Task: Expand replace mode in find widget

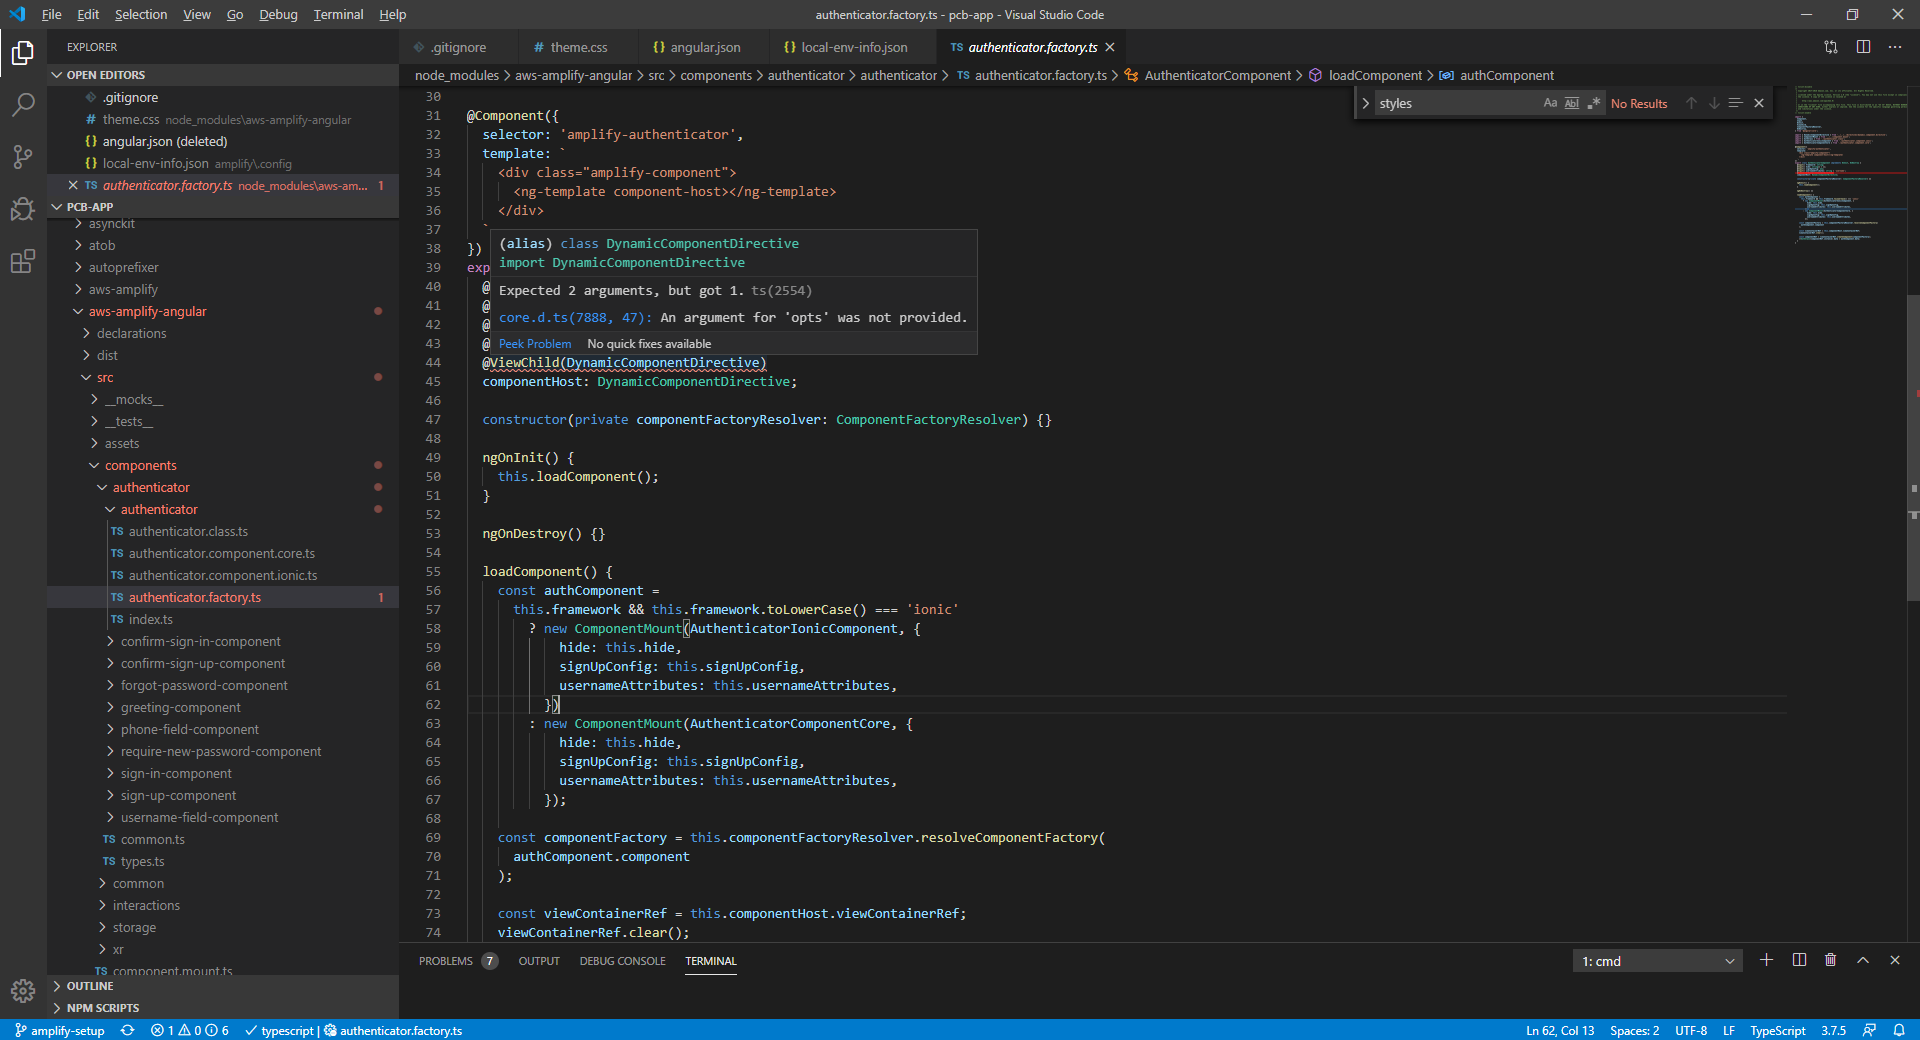Action: [1366, 103]
